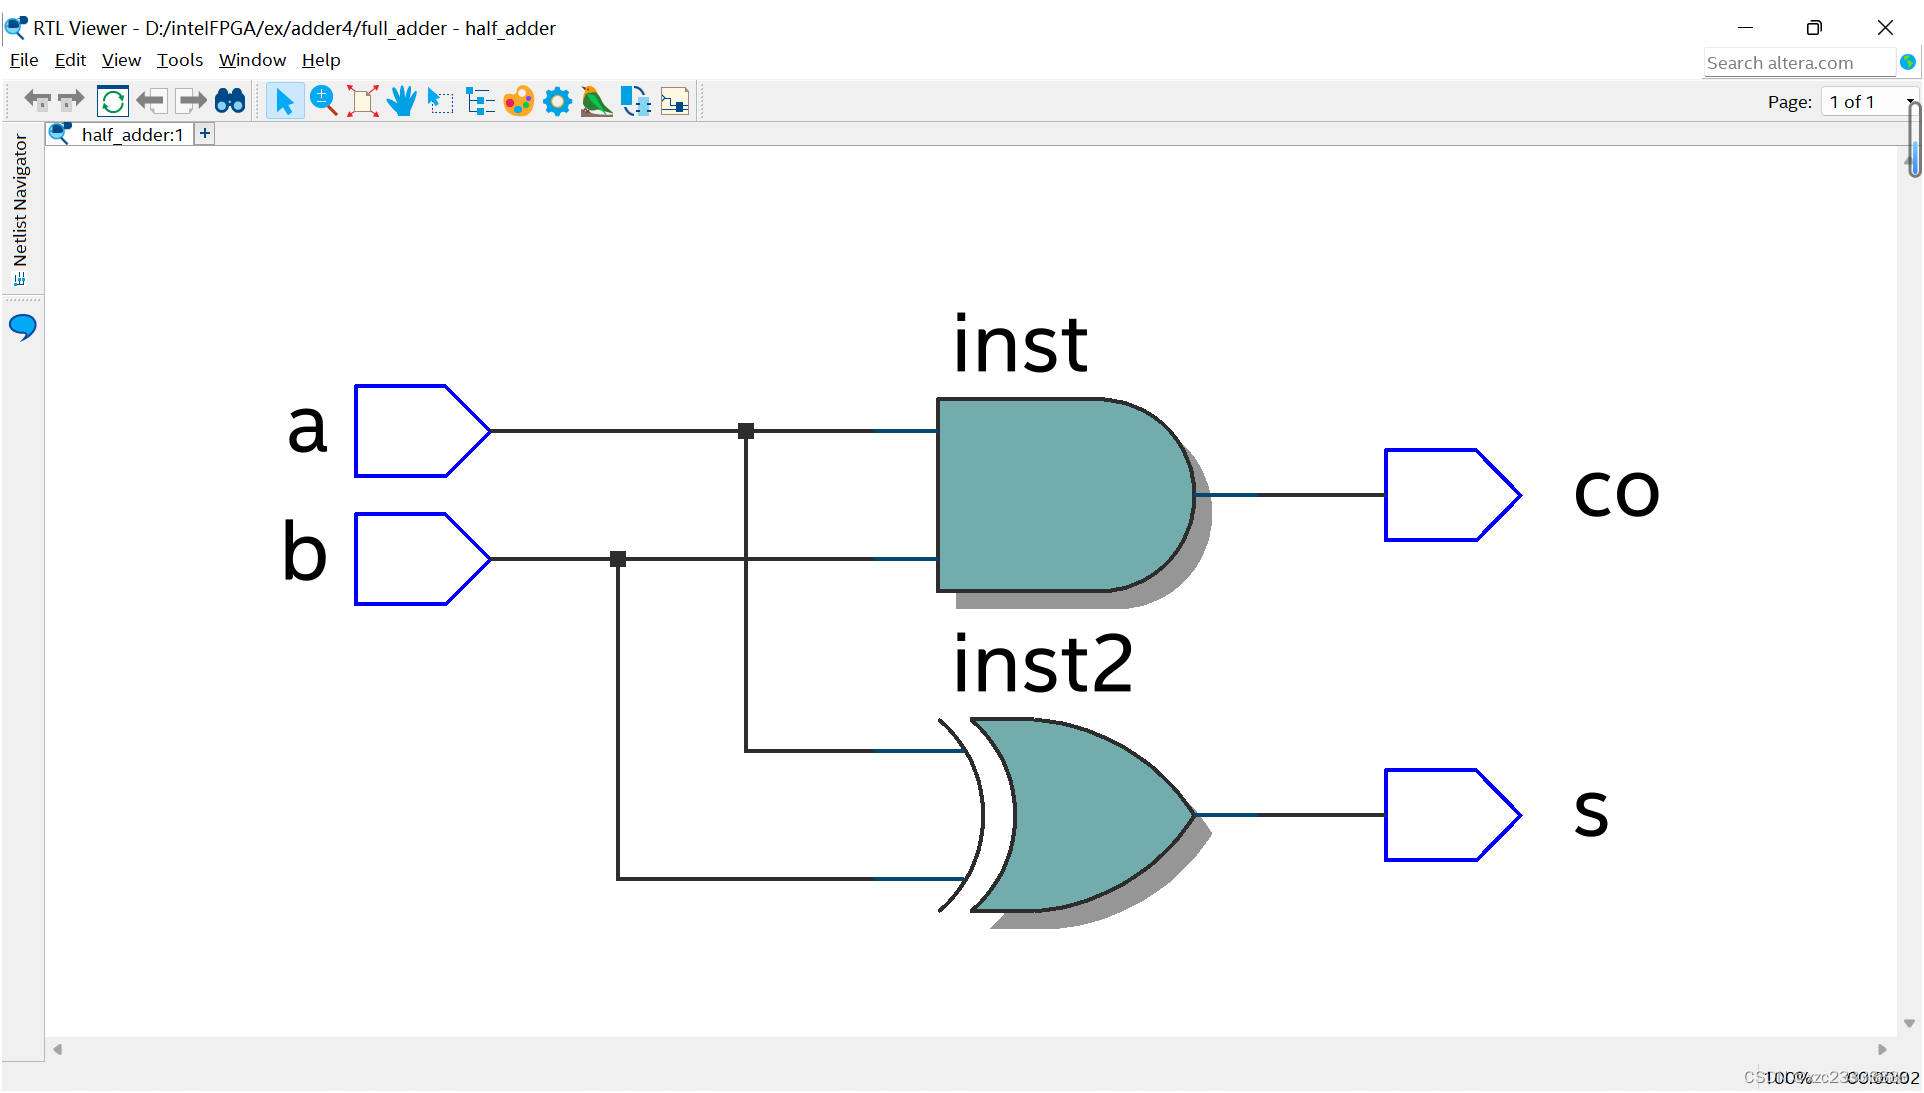Open the Window menu
This screenshot has height=1093, width=1924.
(252, 60)
